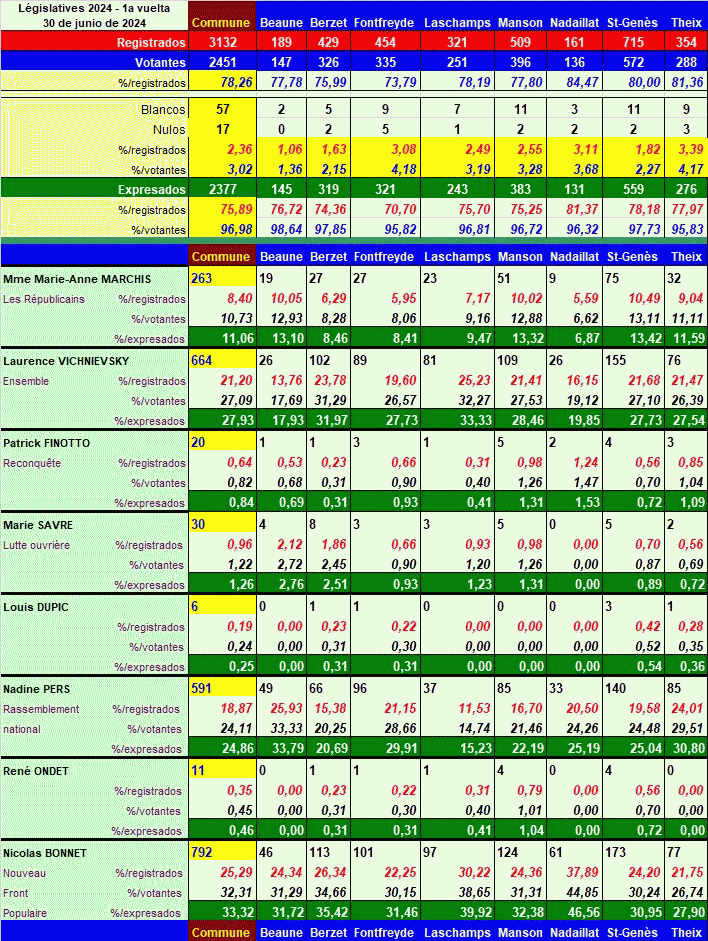Click the party label Les Républicains

(44, 299)
